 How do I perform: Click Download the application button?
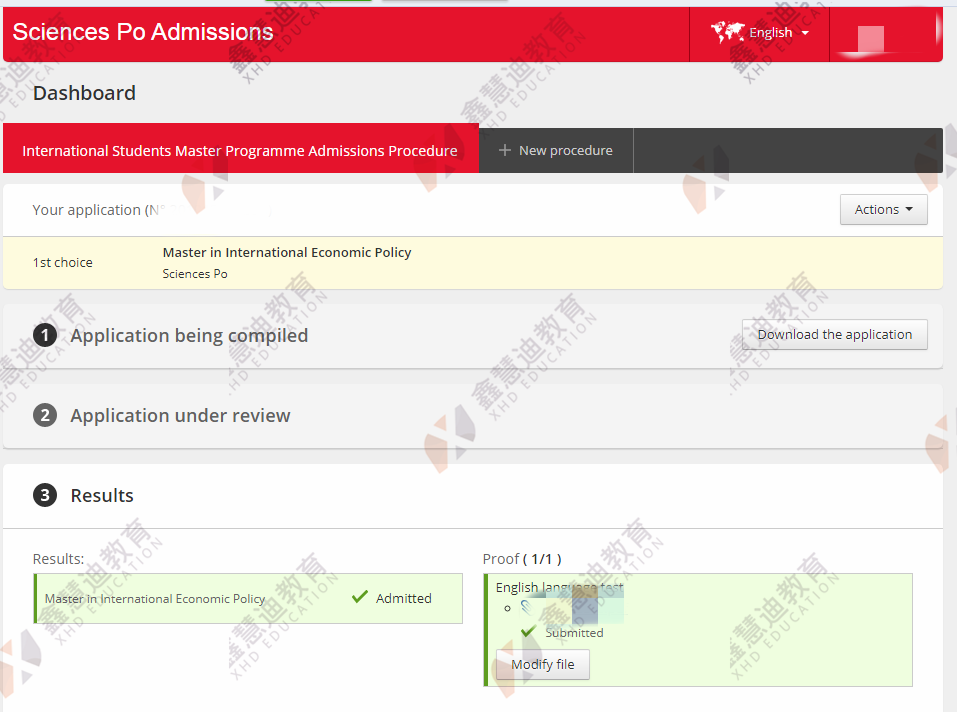pyautogui.click(x=834, y=334)
